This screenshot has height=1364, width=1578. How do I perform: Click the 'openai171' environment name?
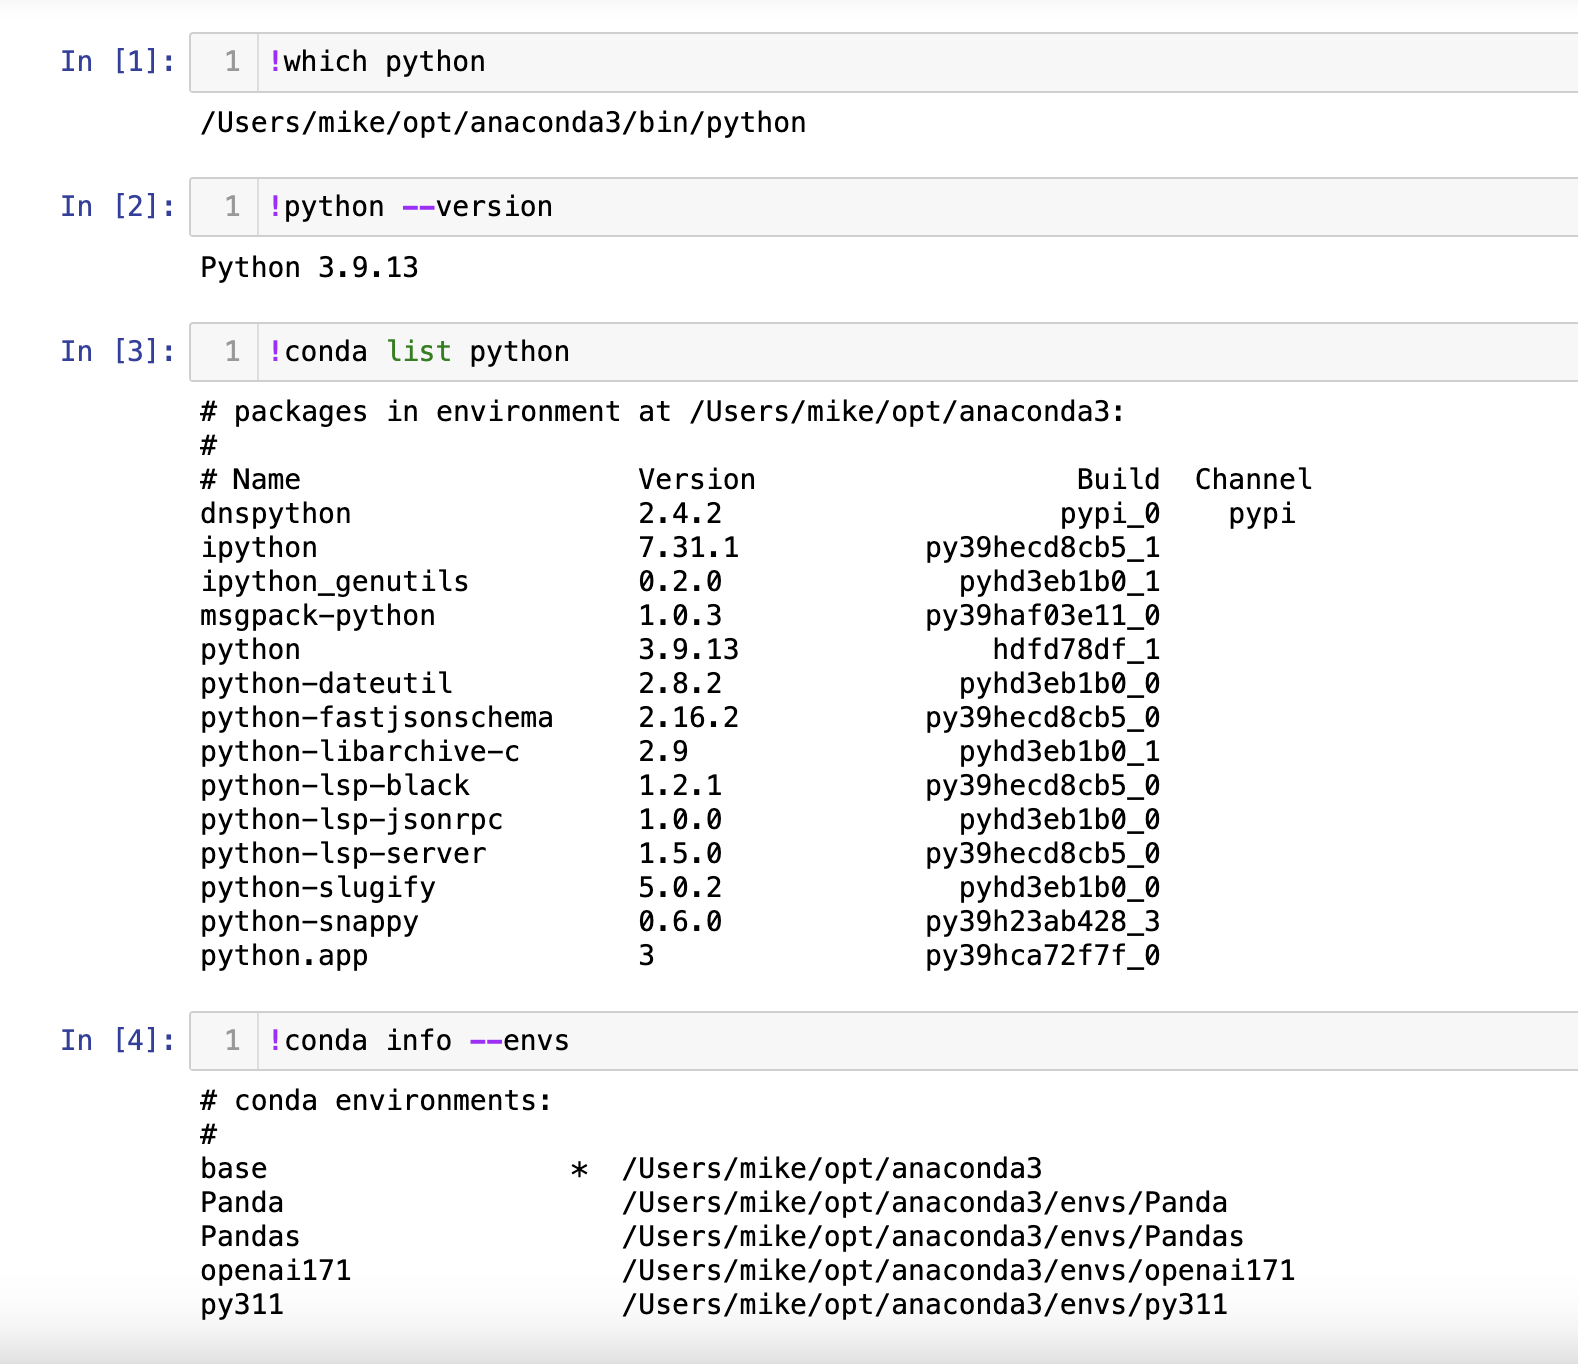coord(276,1271)
